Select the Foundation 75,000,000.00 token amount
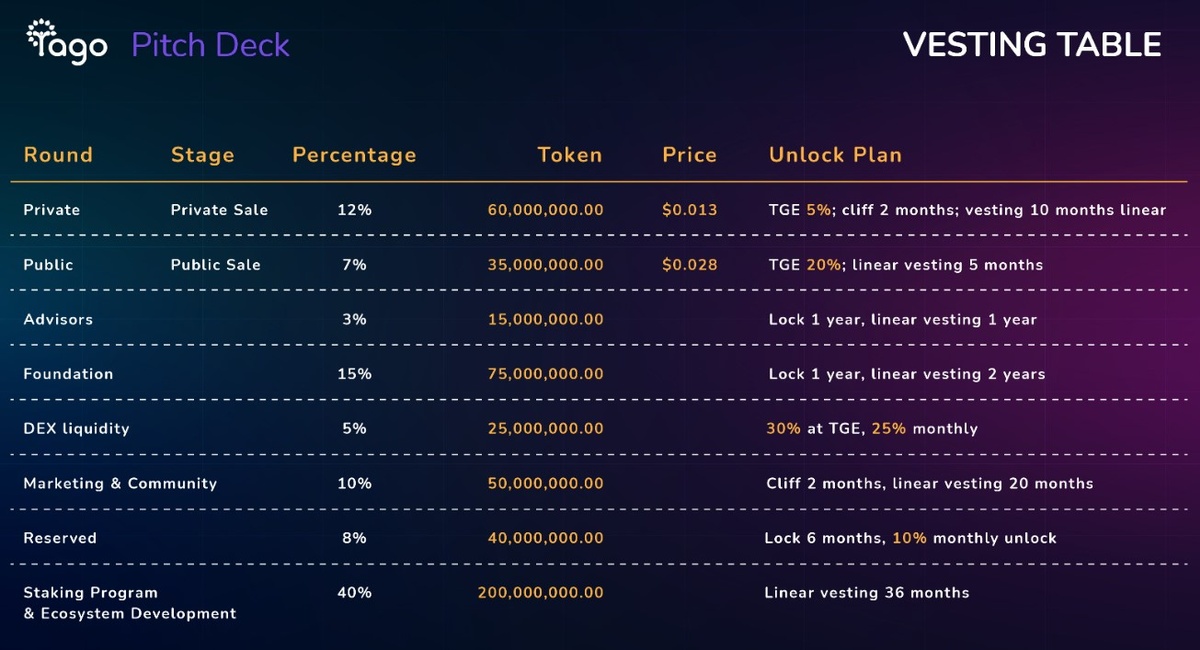 point(545,374)
